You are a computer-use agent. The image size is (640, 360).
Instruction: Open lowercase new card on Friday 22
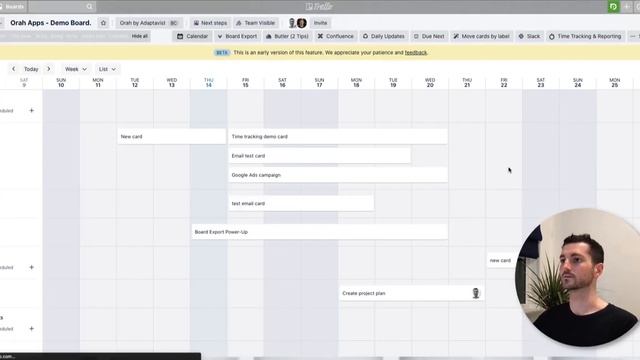click(501, 260)
